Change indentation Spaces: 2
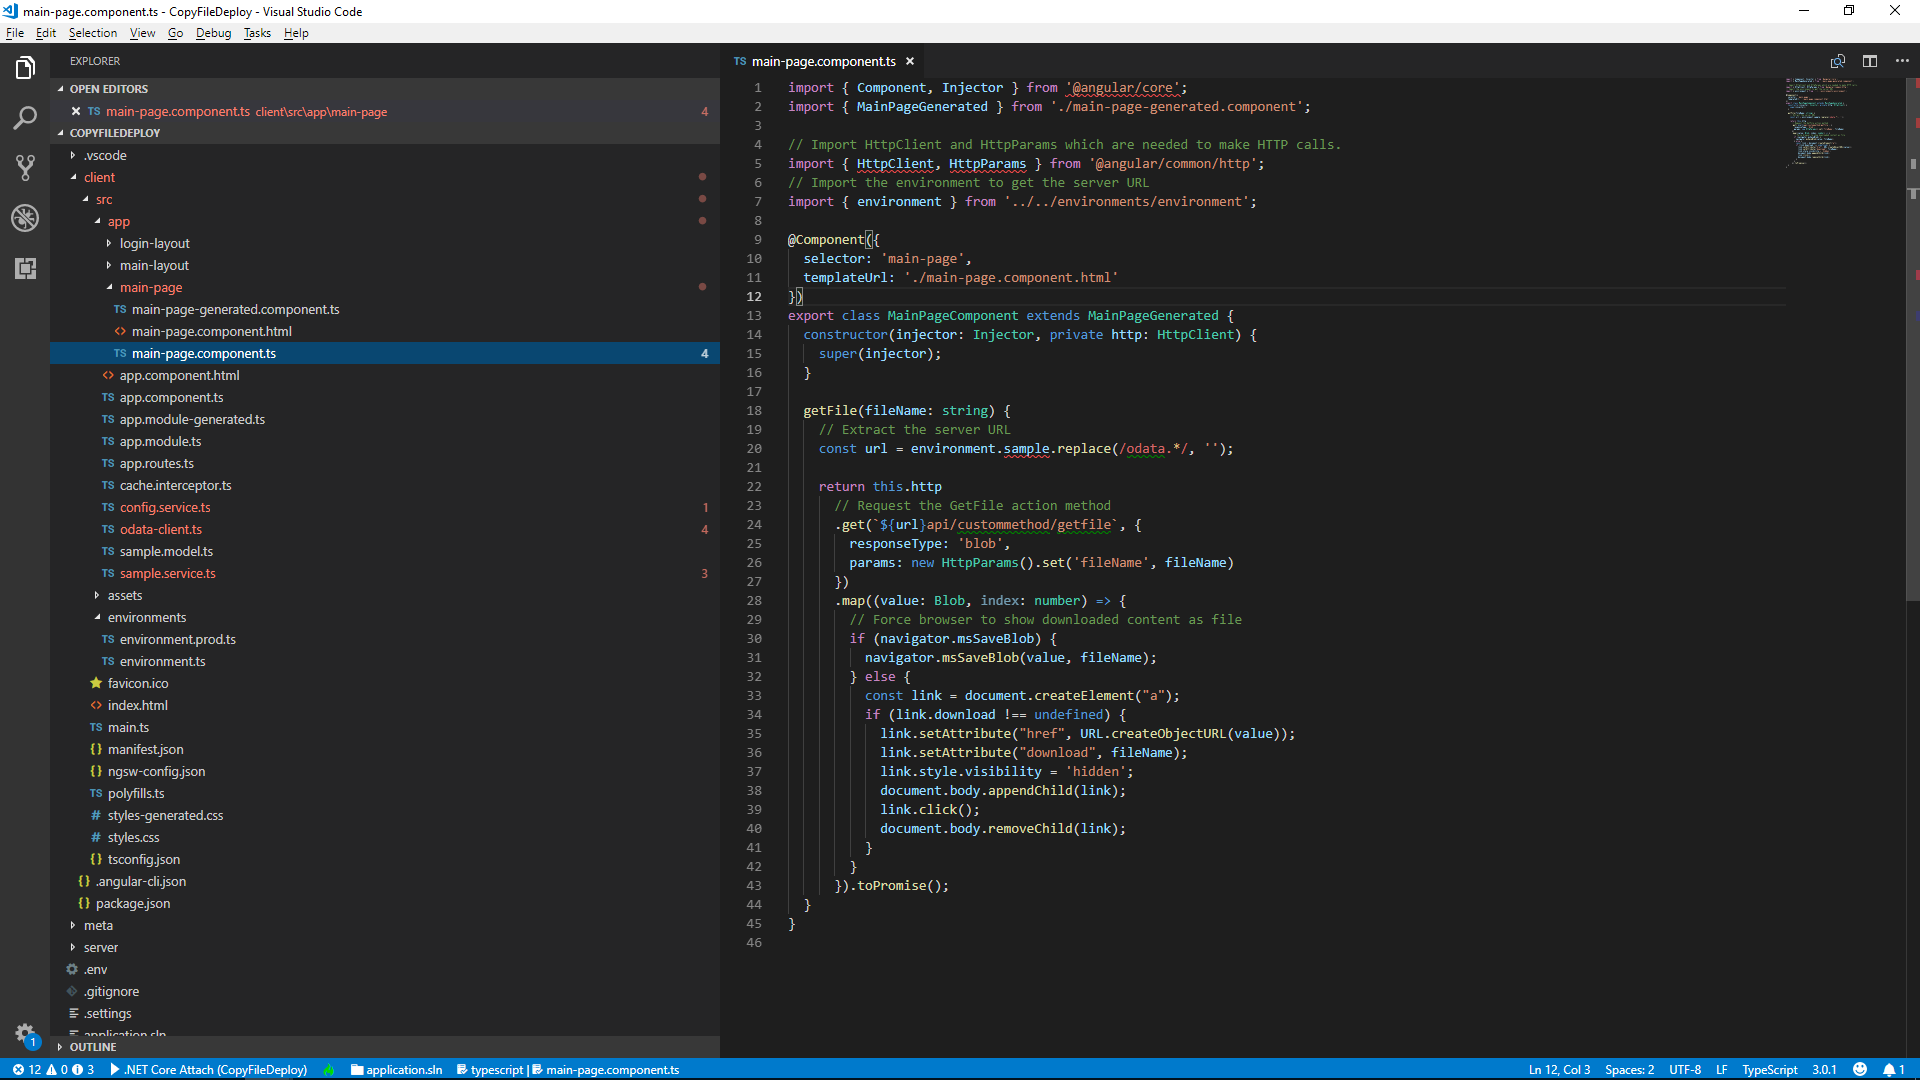This screenshot has width=1920, height=1080. click(x=1630, y=1069)
